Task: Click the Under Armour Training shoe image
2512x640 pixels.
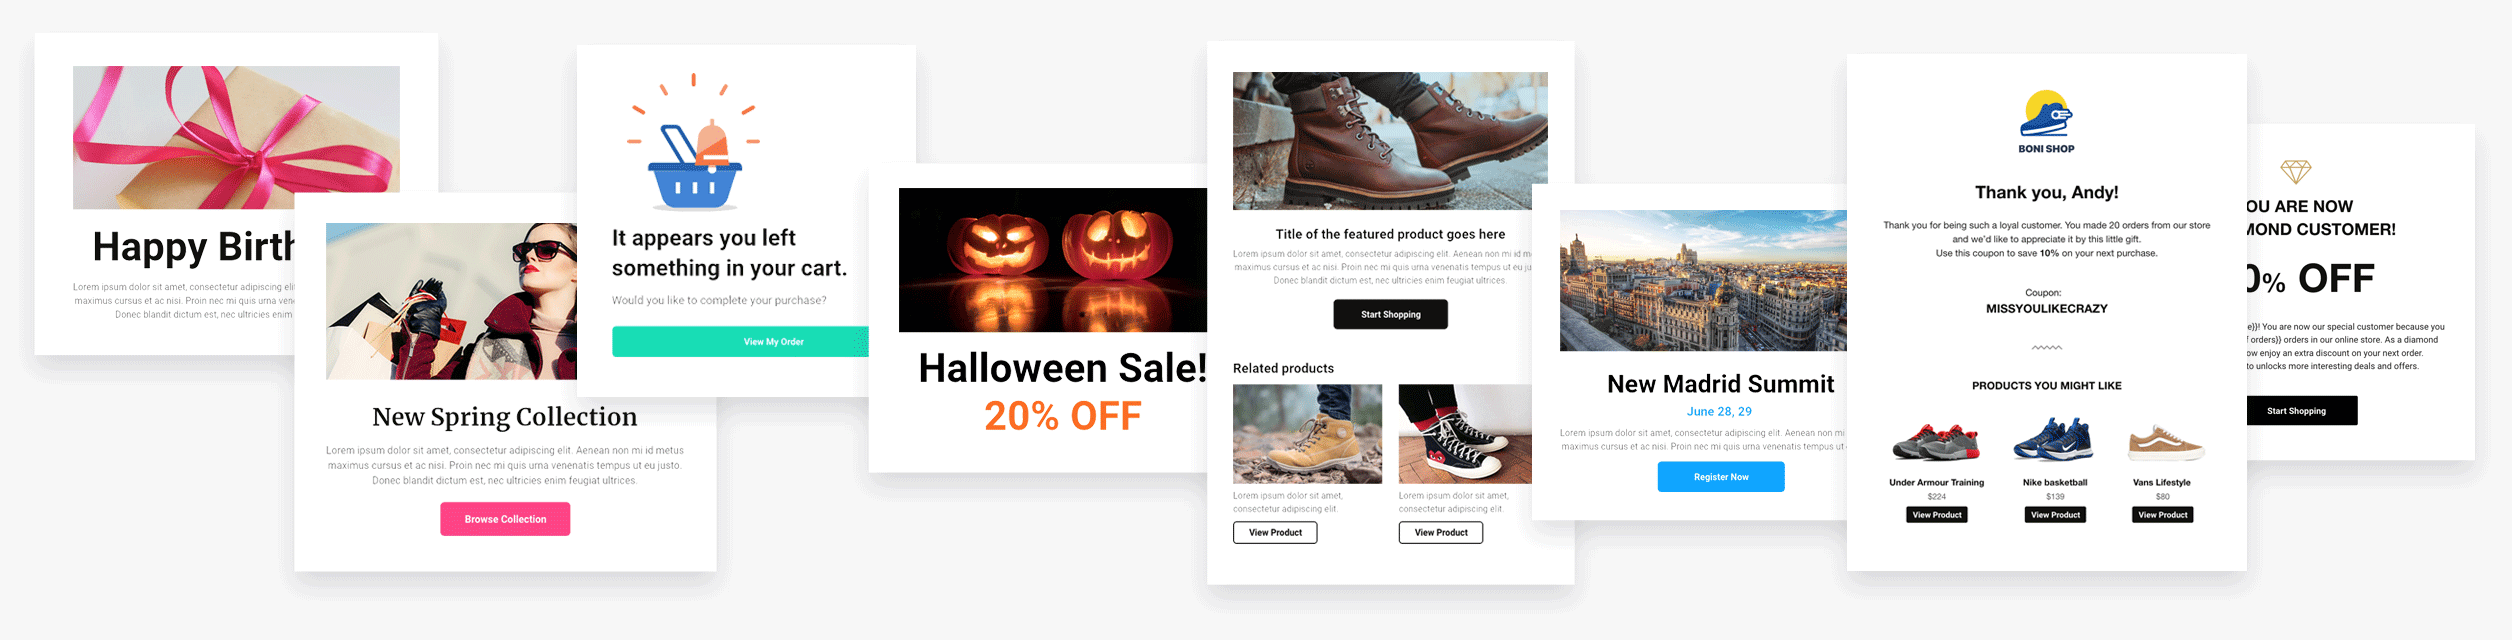Action: [x=1936, y=442]
